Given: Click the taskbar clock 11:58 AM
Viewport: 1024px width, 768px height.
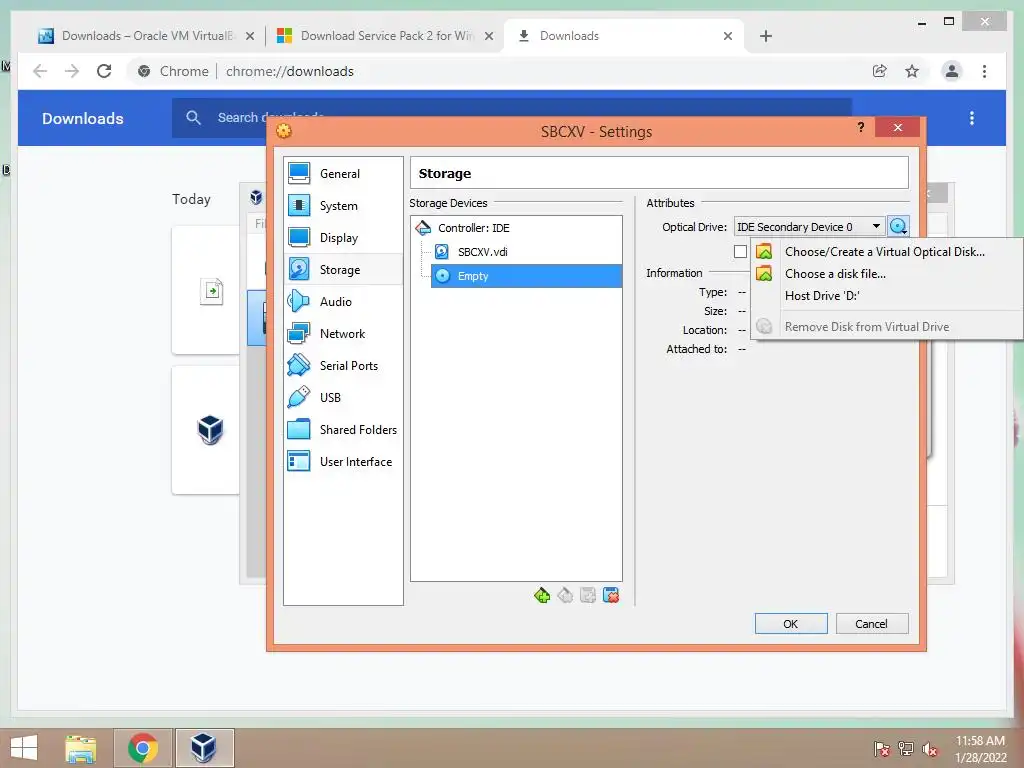Looking at the screenshot, I should pyautogui.click(x=980, y=741).
